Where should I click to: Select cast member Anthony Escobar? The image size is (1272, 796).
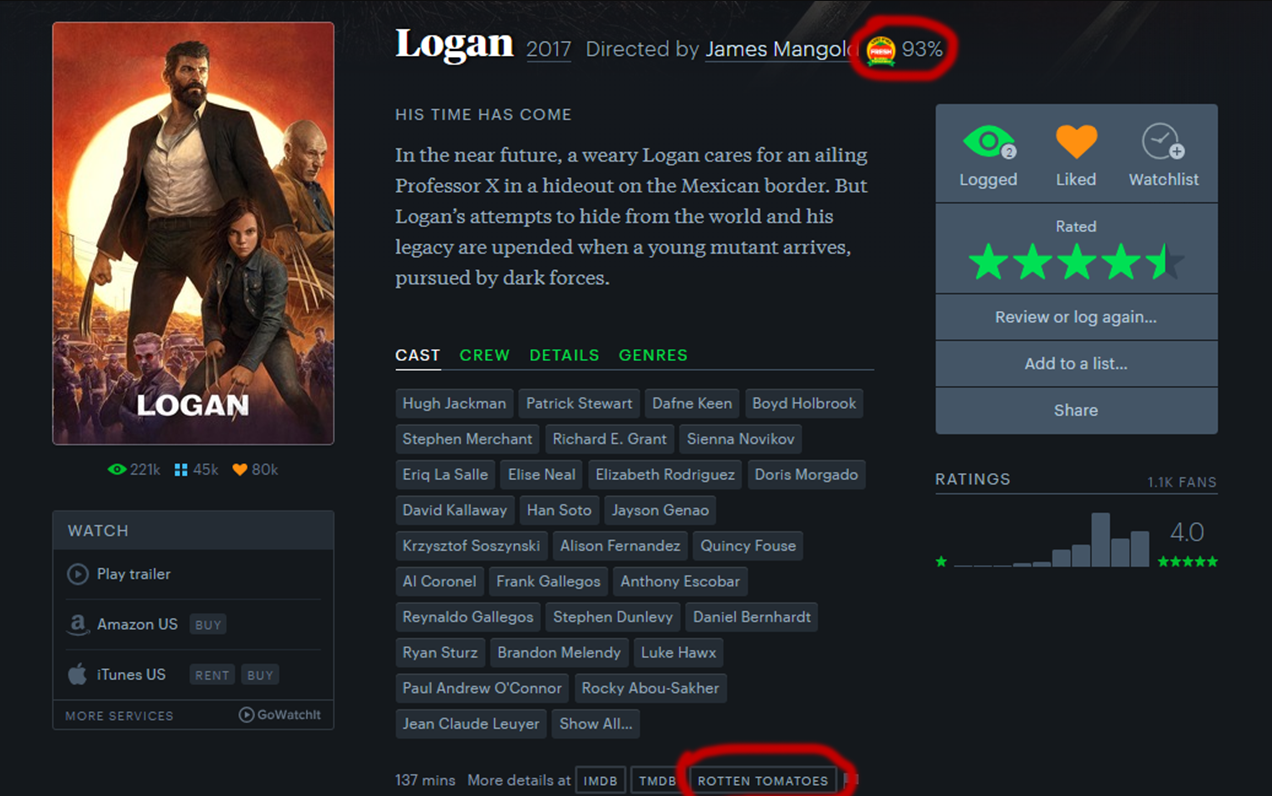coord(680,581)
